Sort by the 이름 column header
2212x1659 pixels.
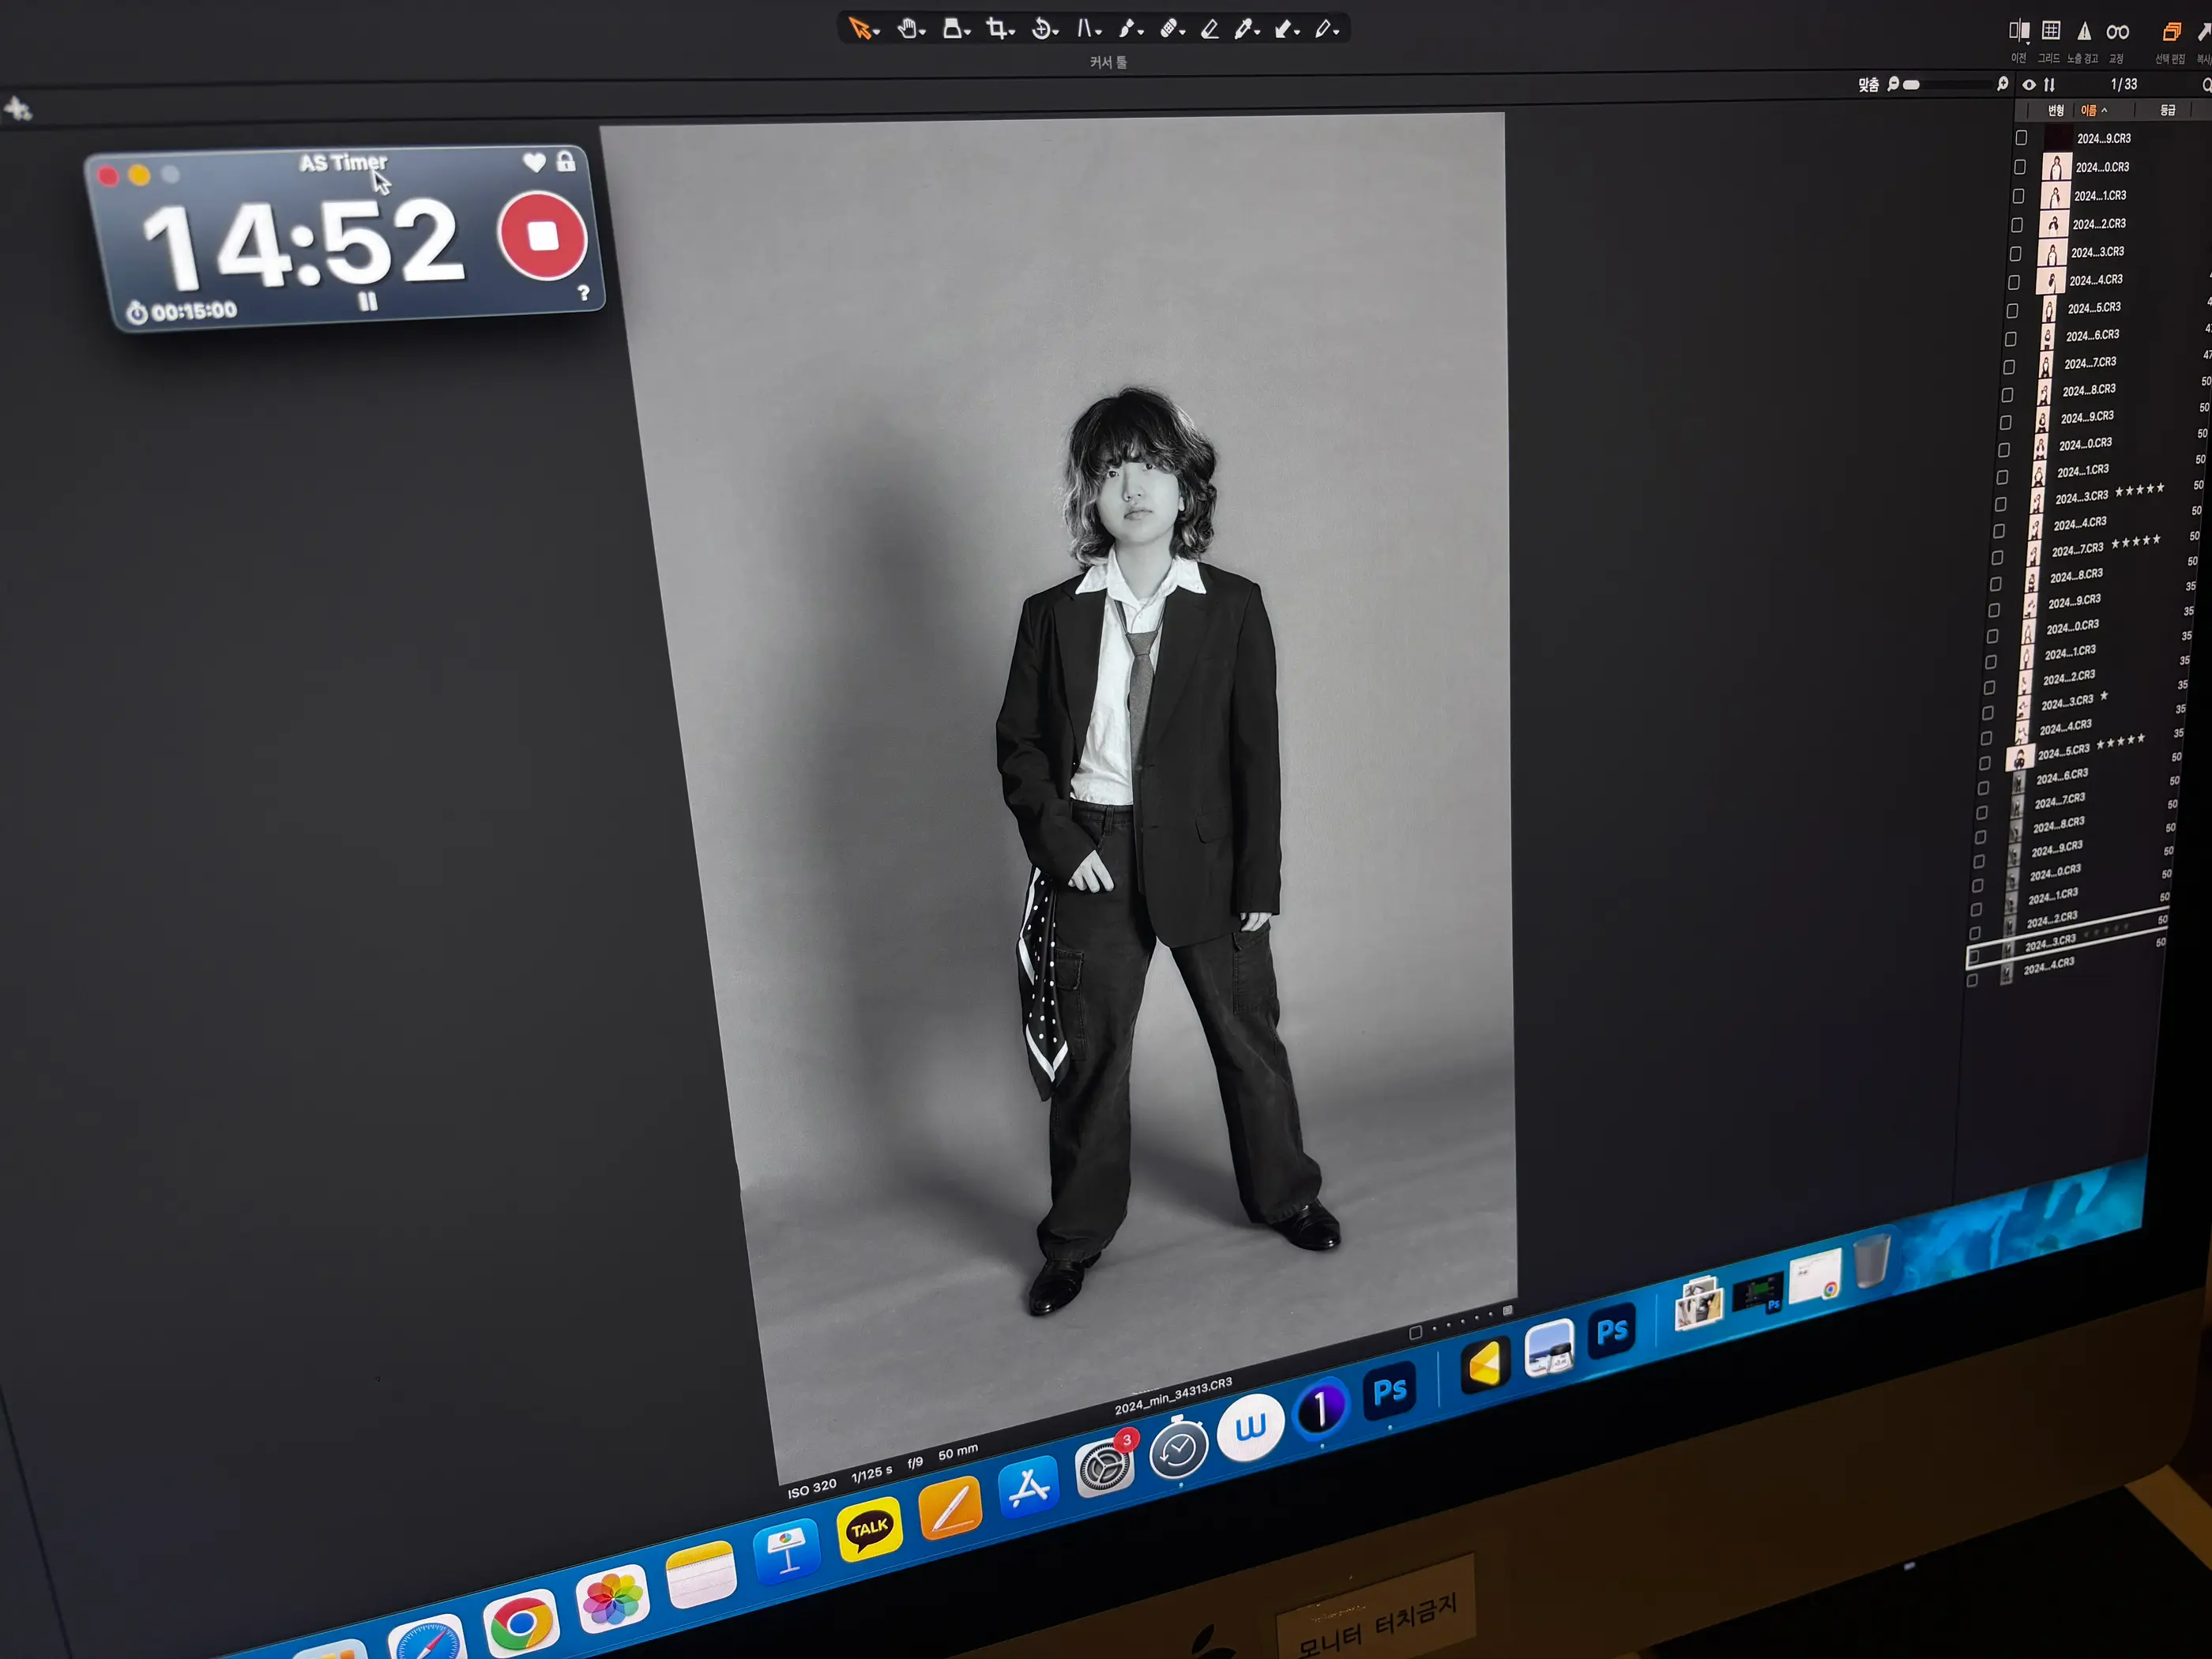click(2091, 111)
